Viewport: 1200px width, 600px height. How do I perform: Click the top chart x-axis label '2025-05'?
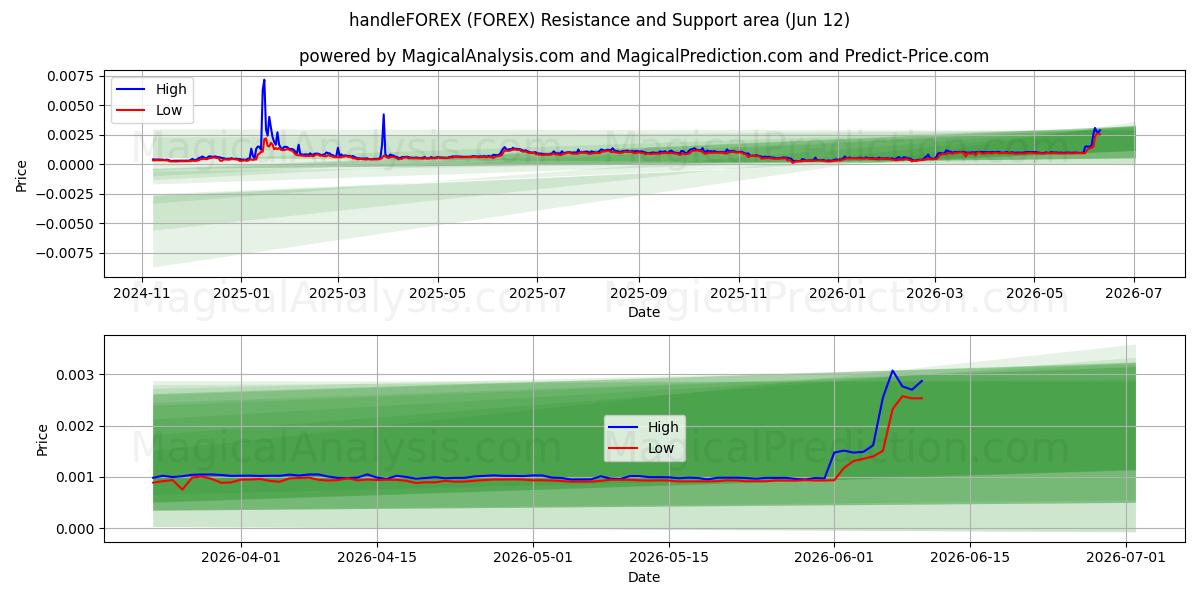[x=438, y=295]
